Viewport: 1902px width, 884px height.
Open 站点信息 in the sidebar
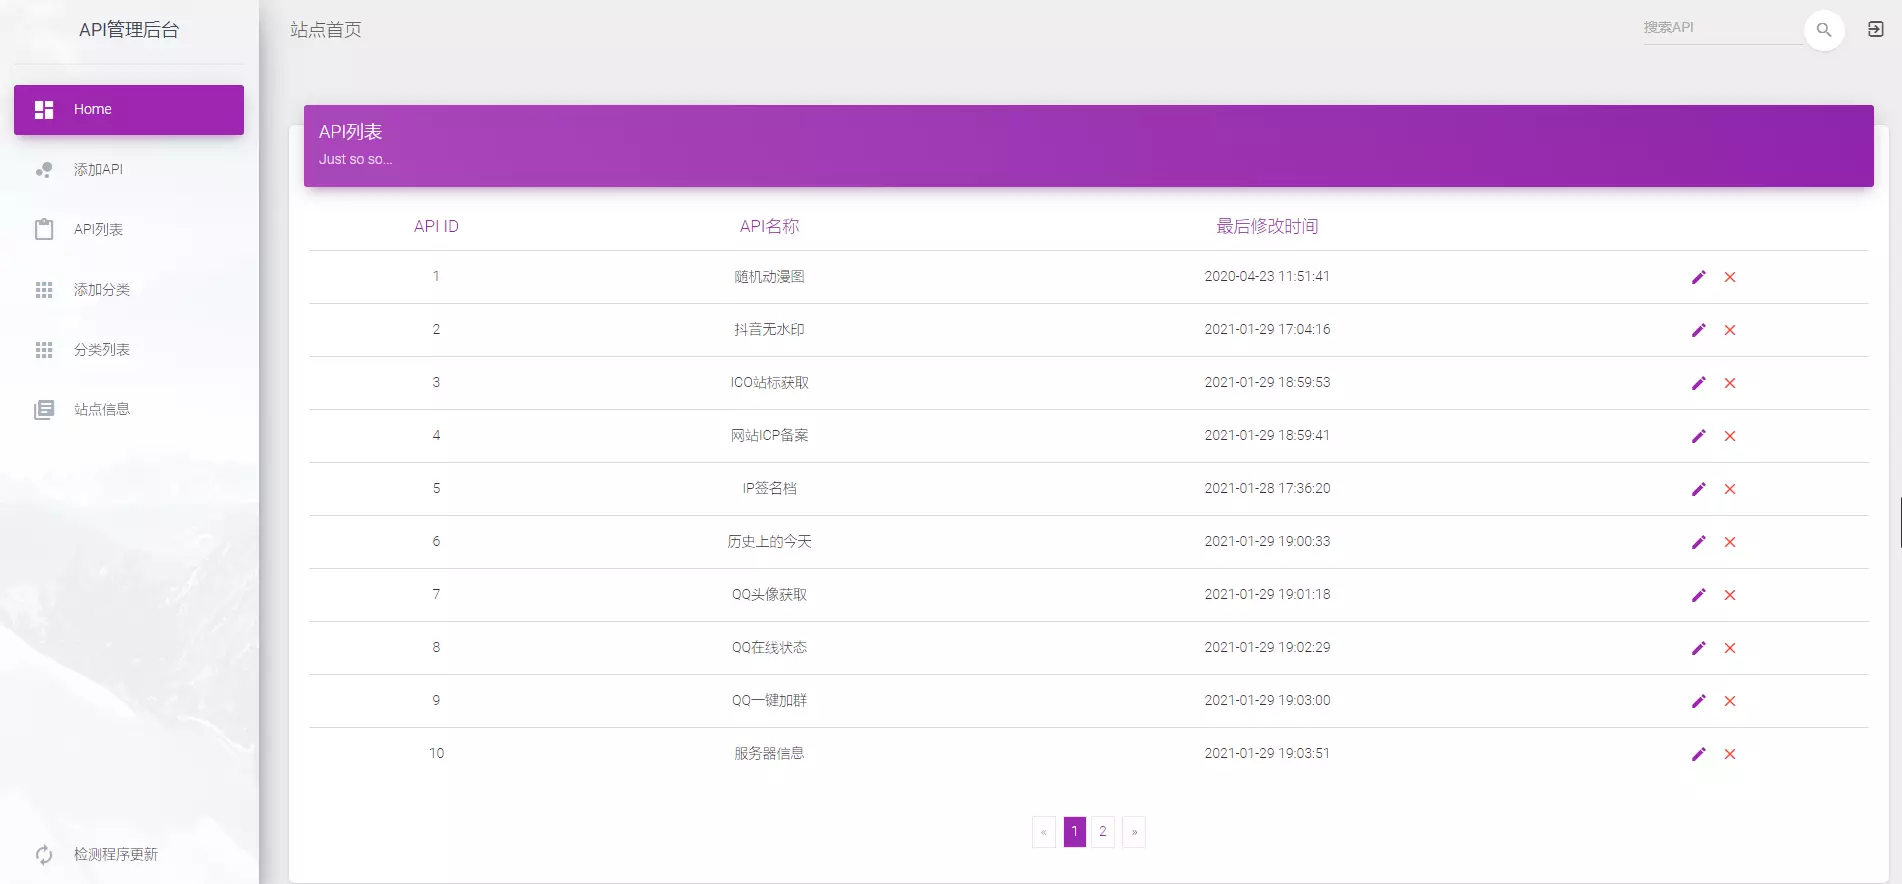(129, 410)
